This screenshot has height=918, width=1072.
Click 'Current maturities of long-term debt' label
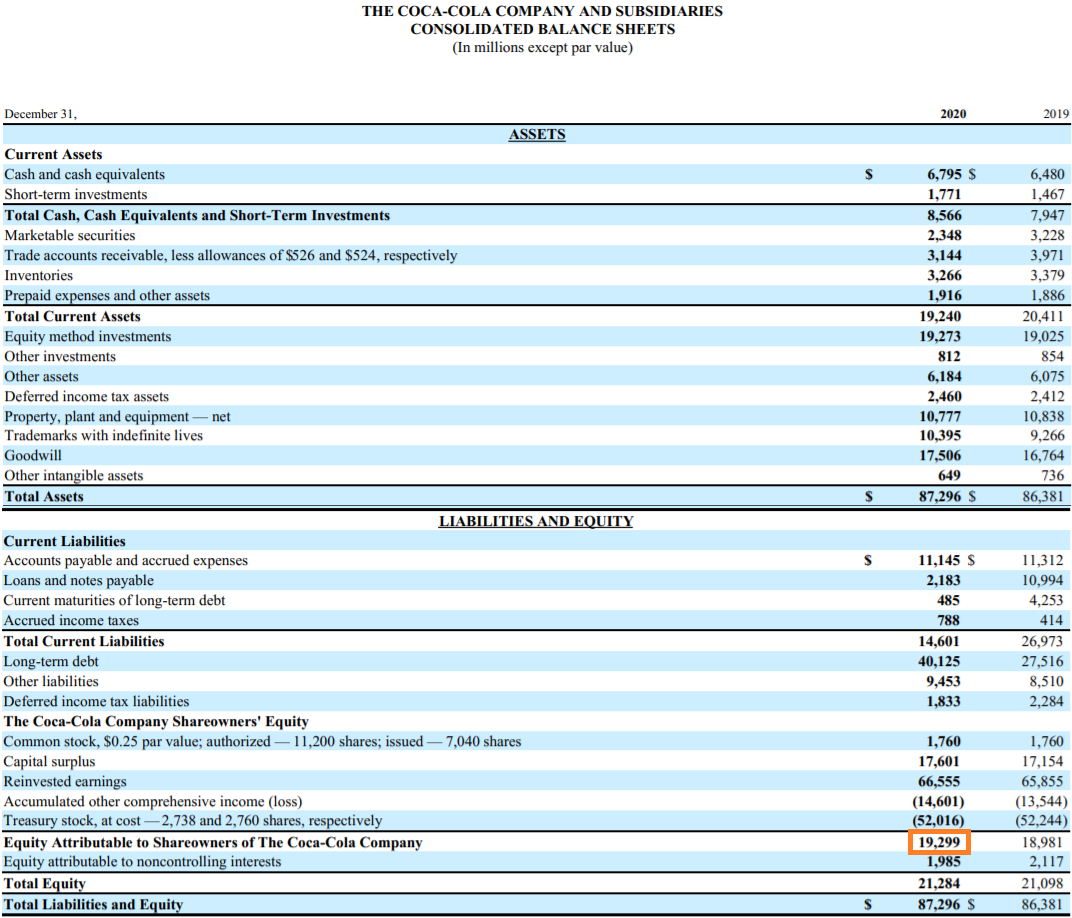114,600
